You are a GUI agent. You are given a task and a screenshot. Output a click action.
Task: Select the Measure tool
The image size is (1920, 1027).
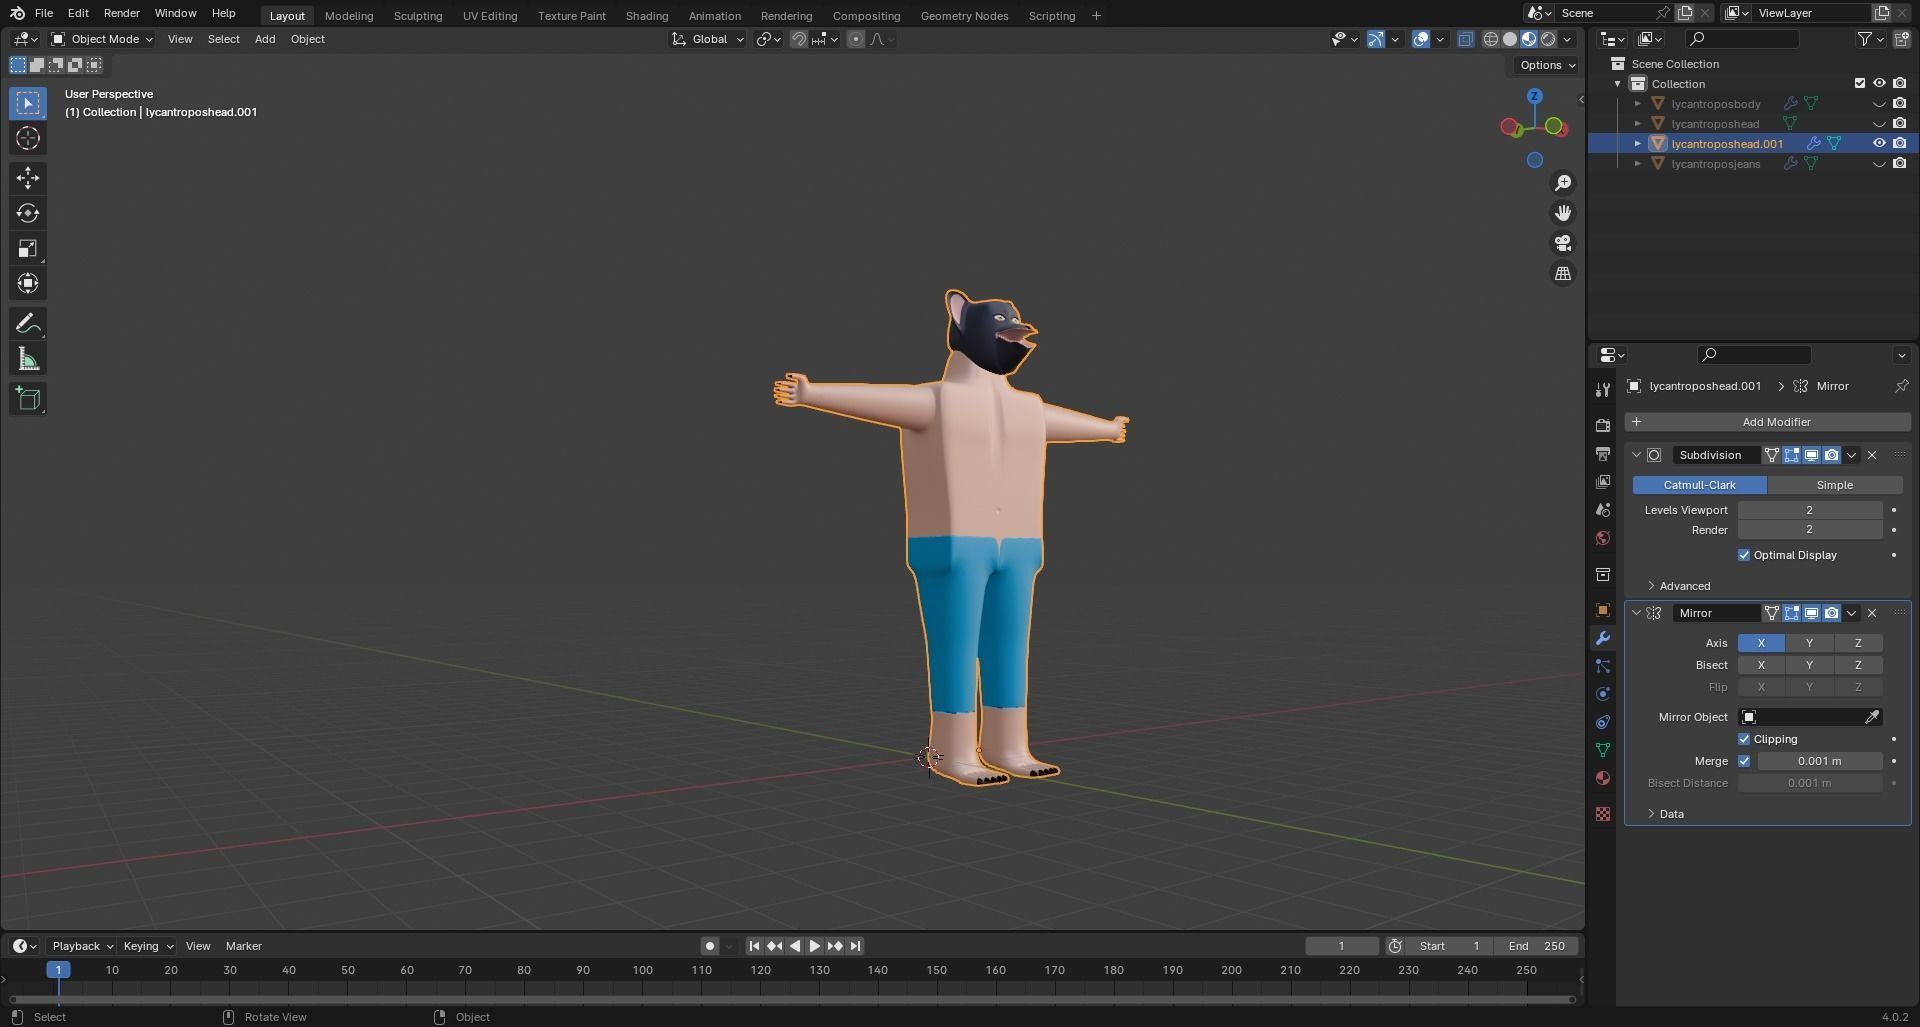[x=28, y=359]
